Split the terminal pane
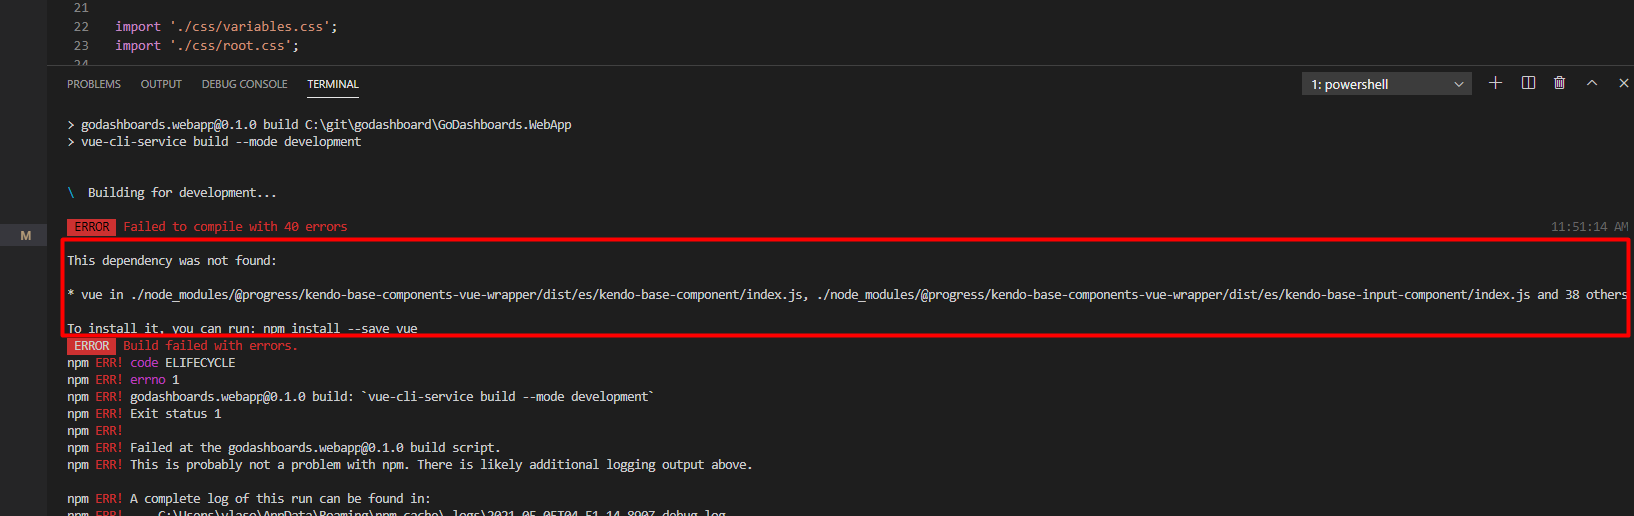Screen dimensions: 1634x516 pos(1528,83)
